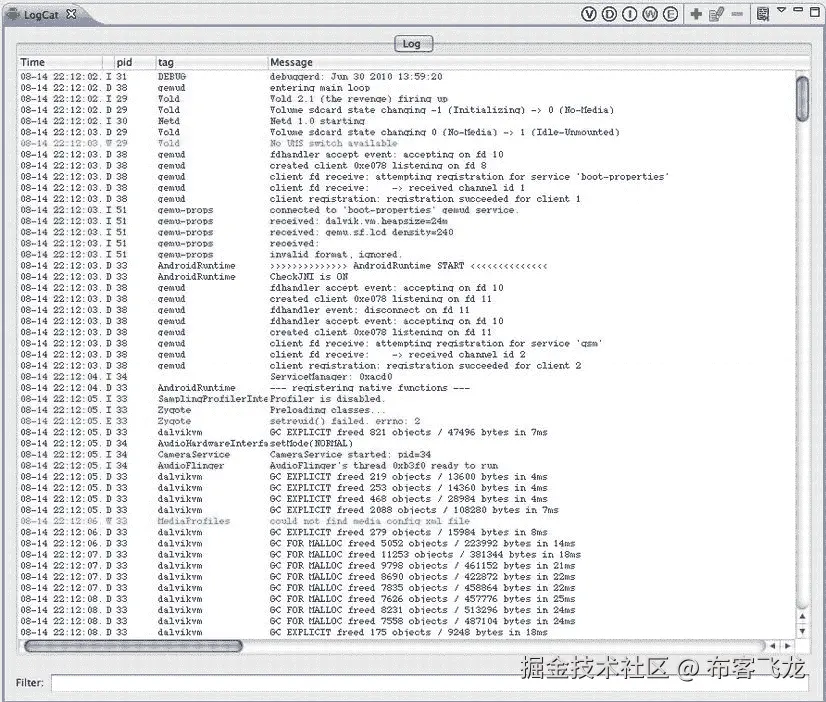Click the pid column header
The width and height of the screenshot is (826, 702).
click(135, 62)
